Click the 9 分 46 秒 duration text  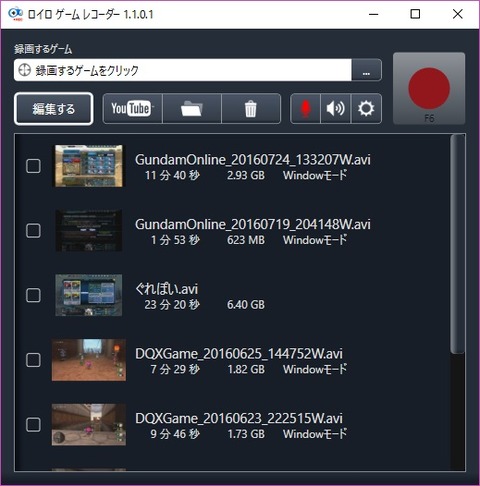(x=175, y=434)
